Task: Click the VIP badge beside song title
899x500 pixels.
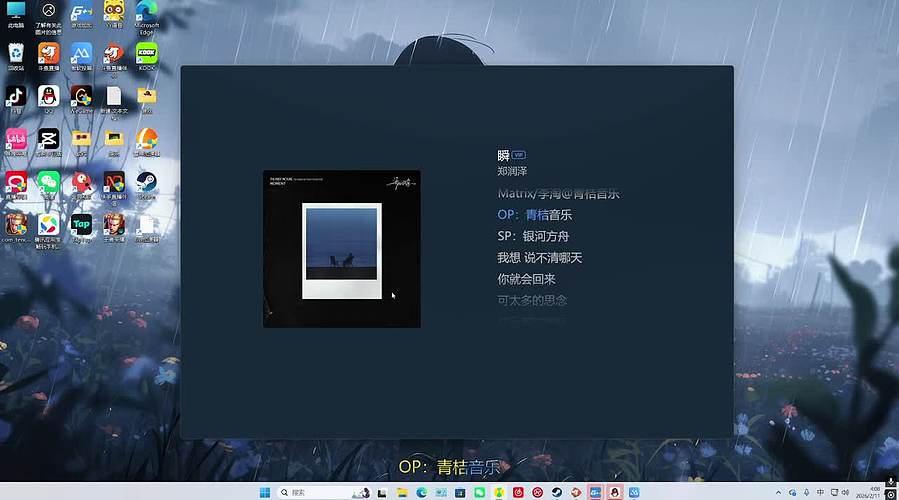Action: click(x=519, y=155)
